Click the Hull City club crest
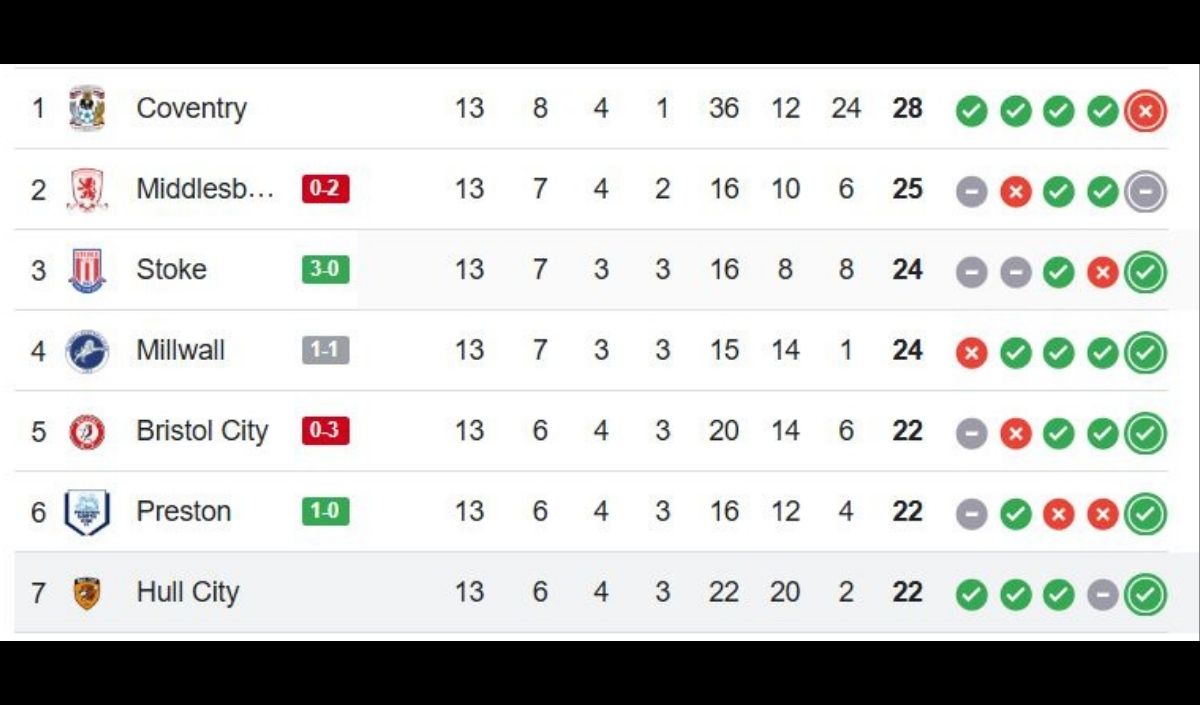The image size is (1200, 705). click(87, 593)
